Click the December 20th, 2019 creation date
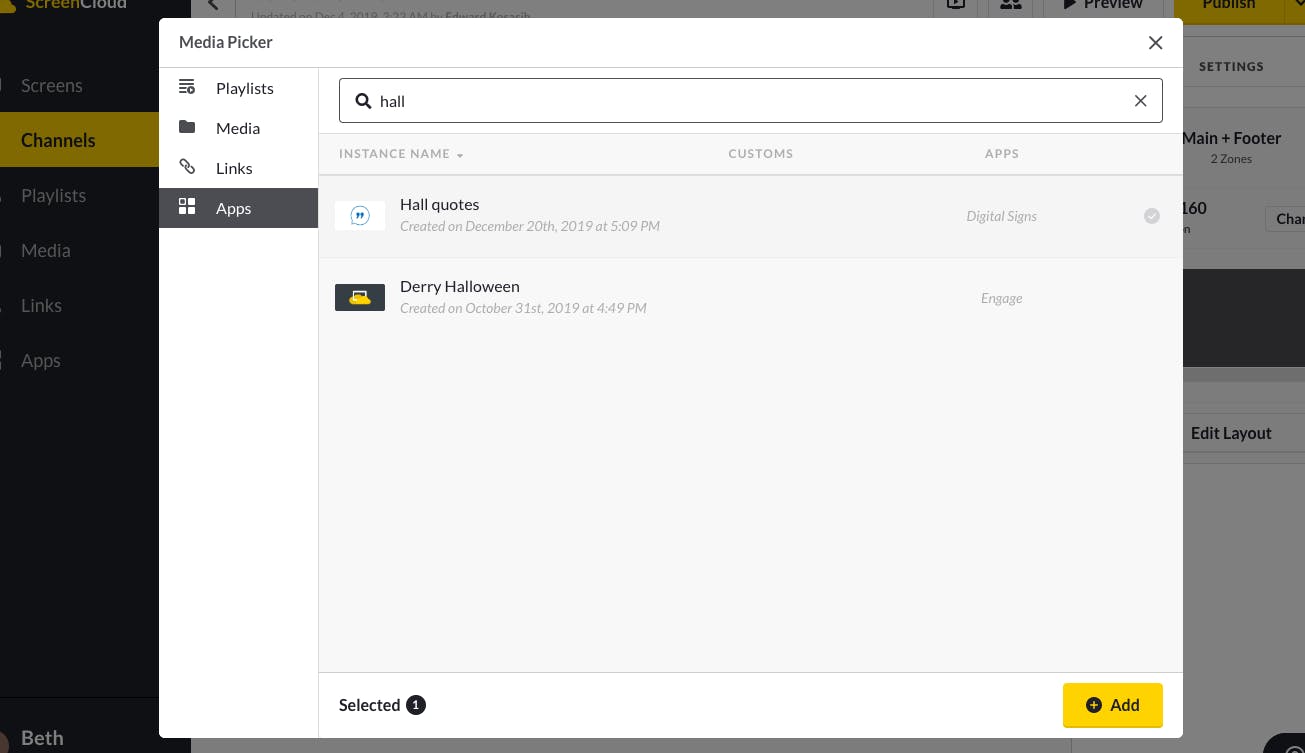This screenshot has height=753, width=1305. point(530,226)
